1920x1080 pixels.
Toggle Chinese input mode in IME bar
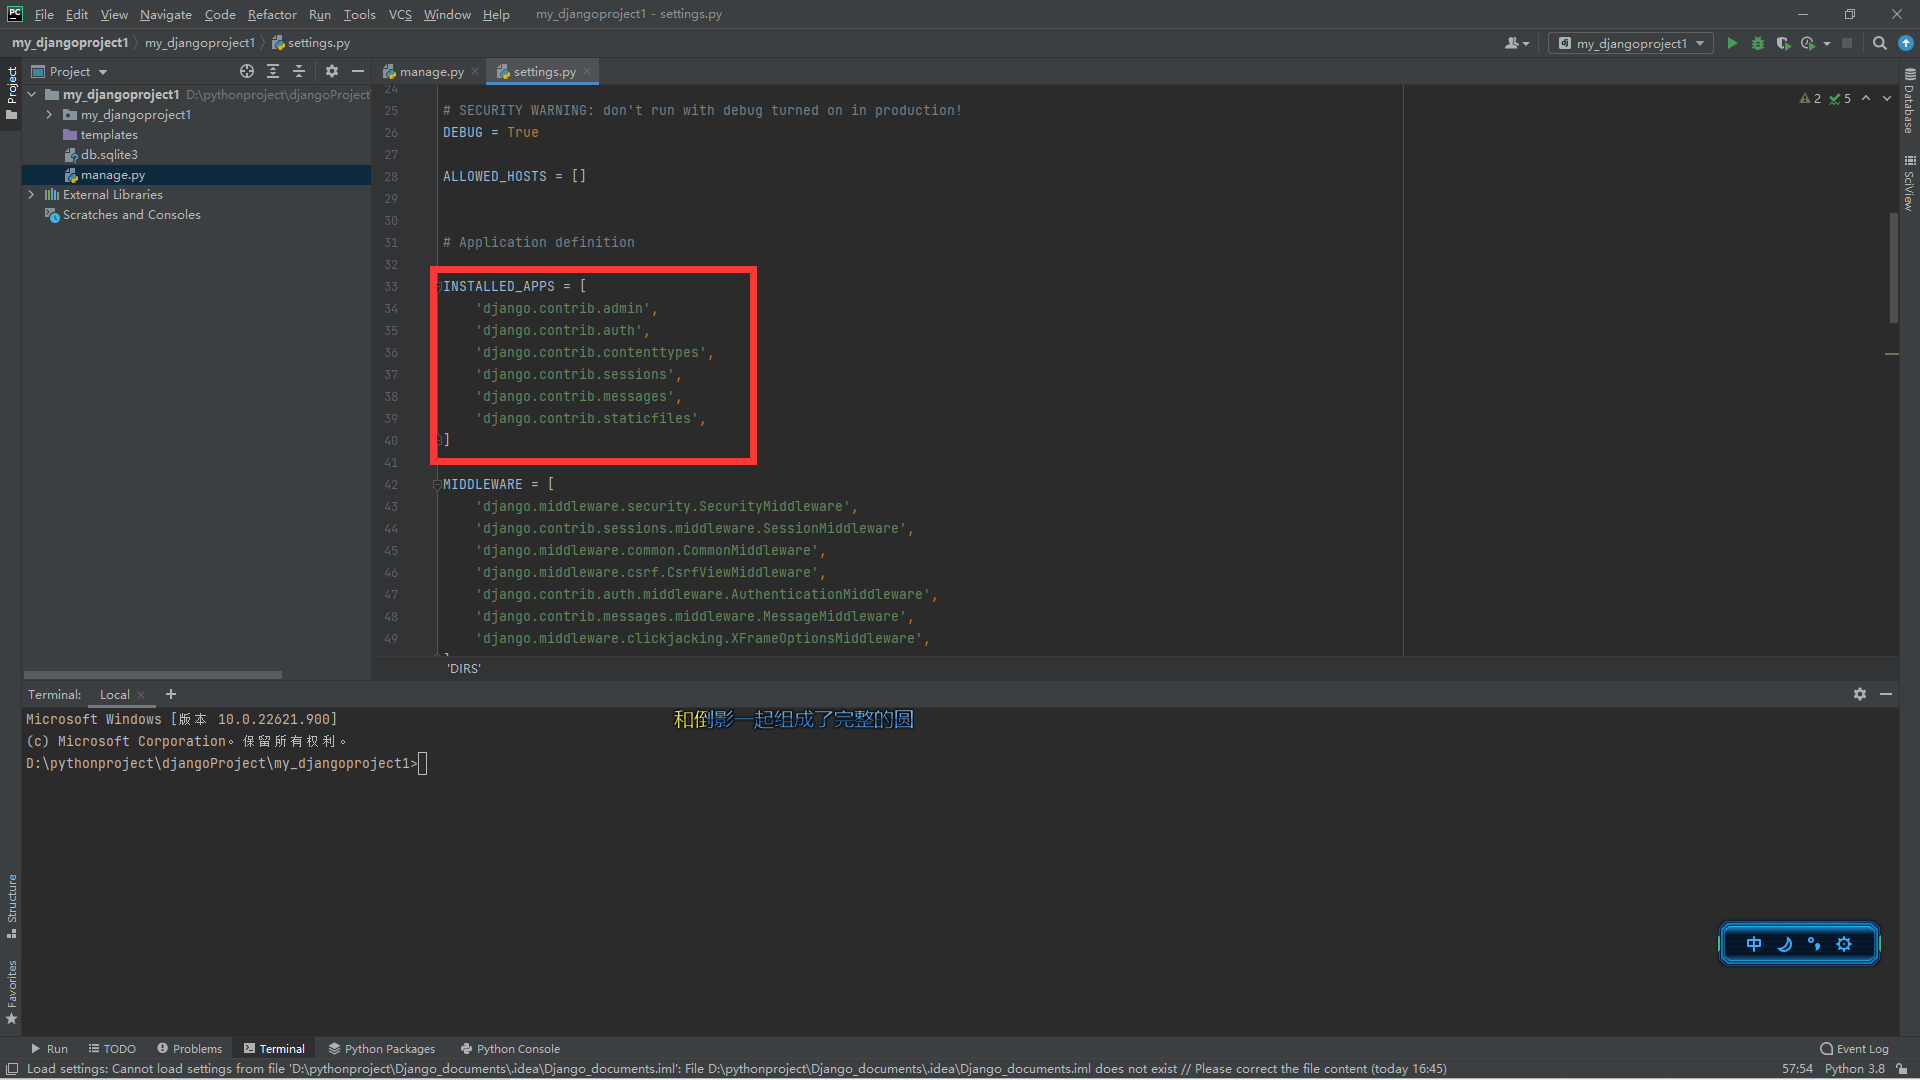(1754, 944)
